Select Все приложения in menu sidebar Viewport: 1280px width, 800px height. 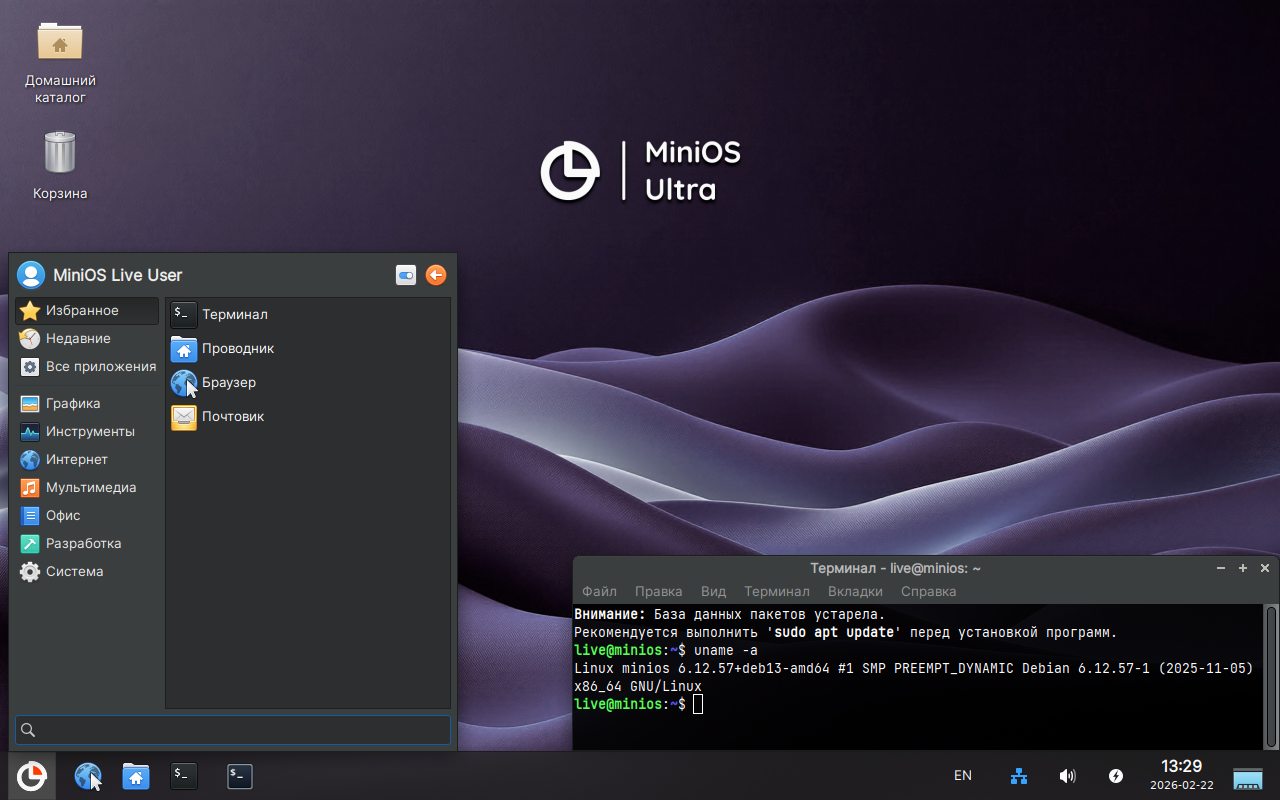coord(100,366)
